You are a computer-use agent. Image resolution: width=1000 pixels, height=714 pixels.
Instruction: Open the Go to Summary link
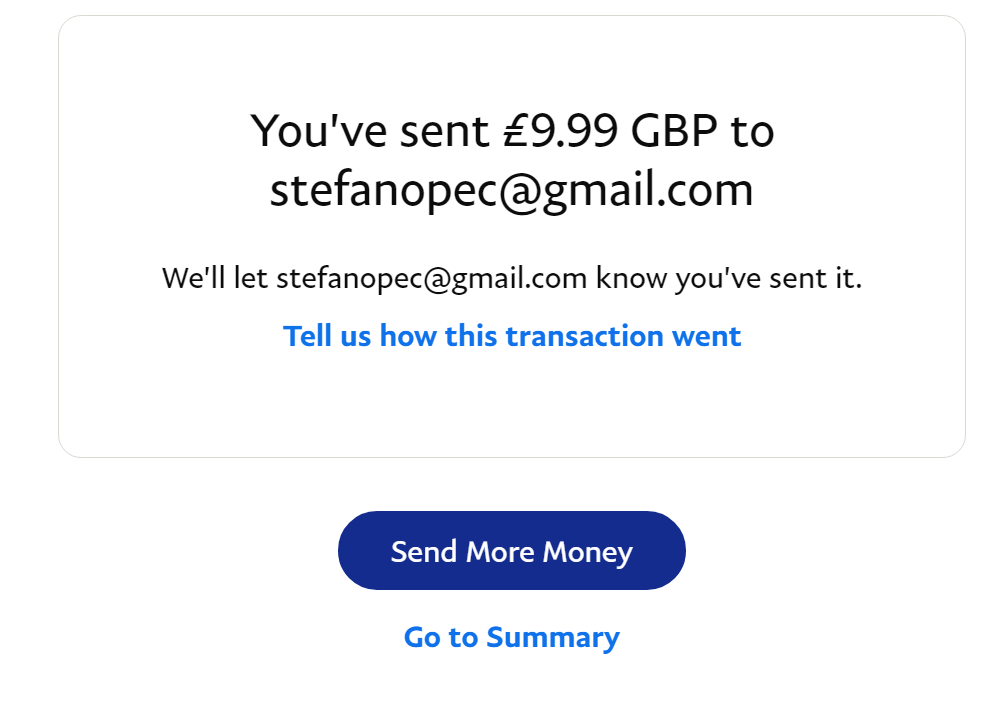click(511, 638)
